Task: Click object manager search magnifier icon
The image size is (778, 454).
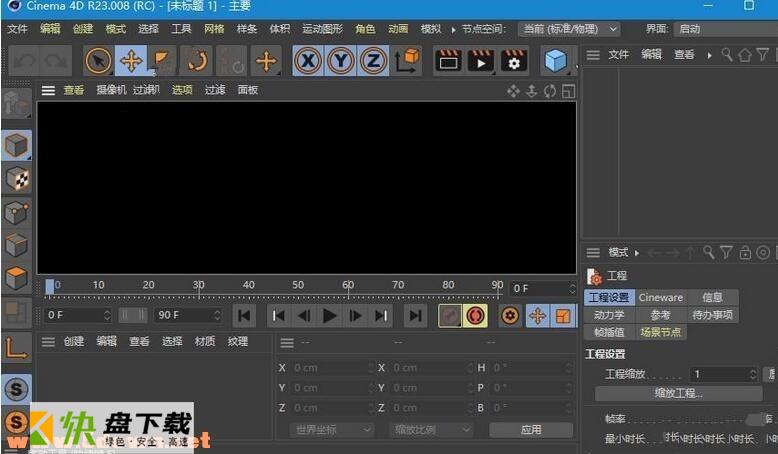Action: click(727, 55)
